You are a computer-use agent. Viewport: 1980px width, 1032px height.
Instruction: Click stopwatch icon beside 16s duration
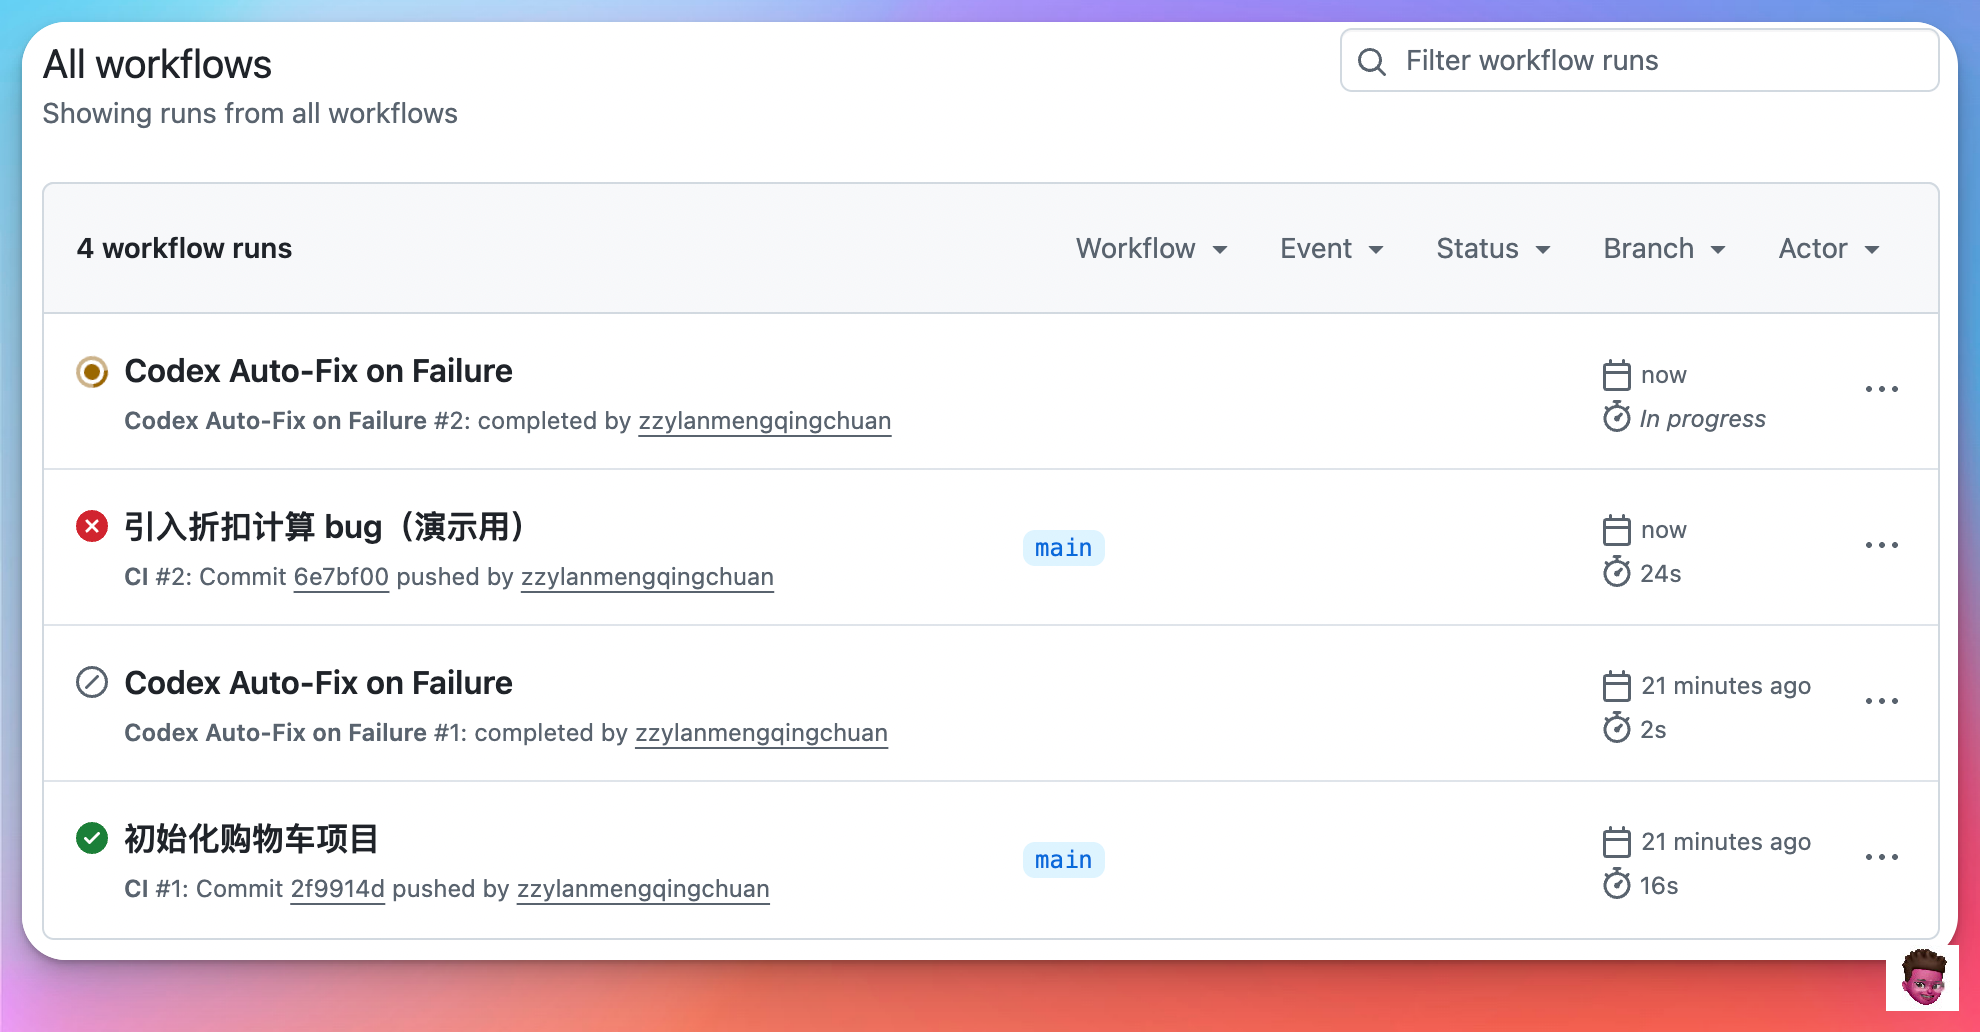(x=1617, y=885)
